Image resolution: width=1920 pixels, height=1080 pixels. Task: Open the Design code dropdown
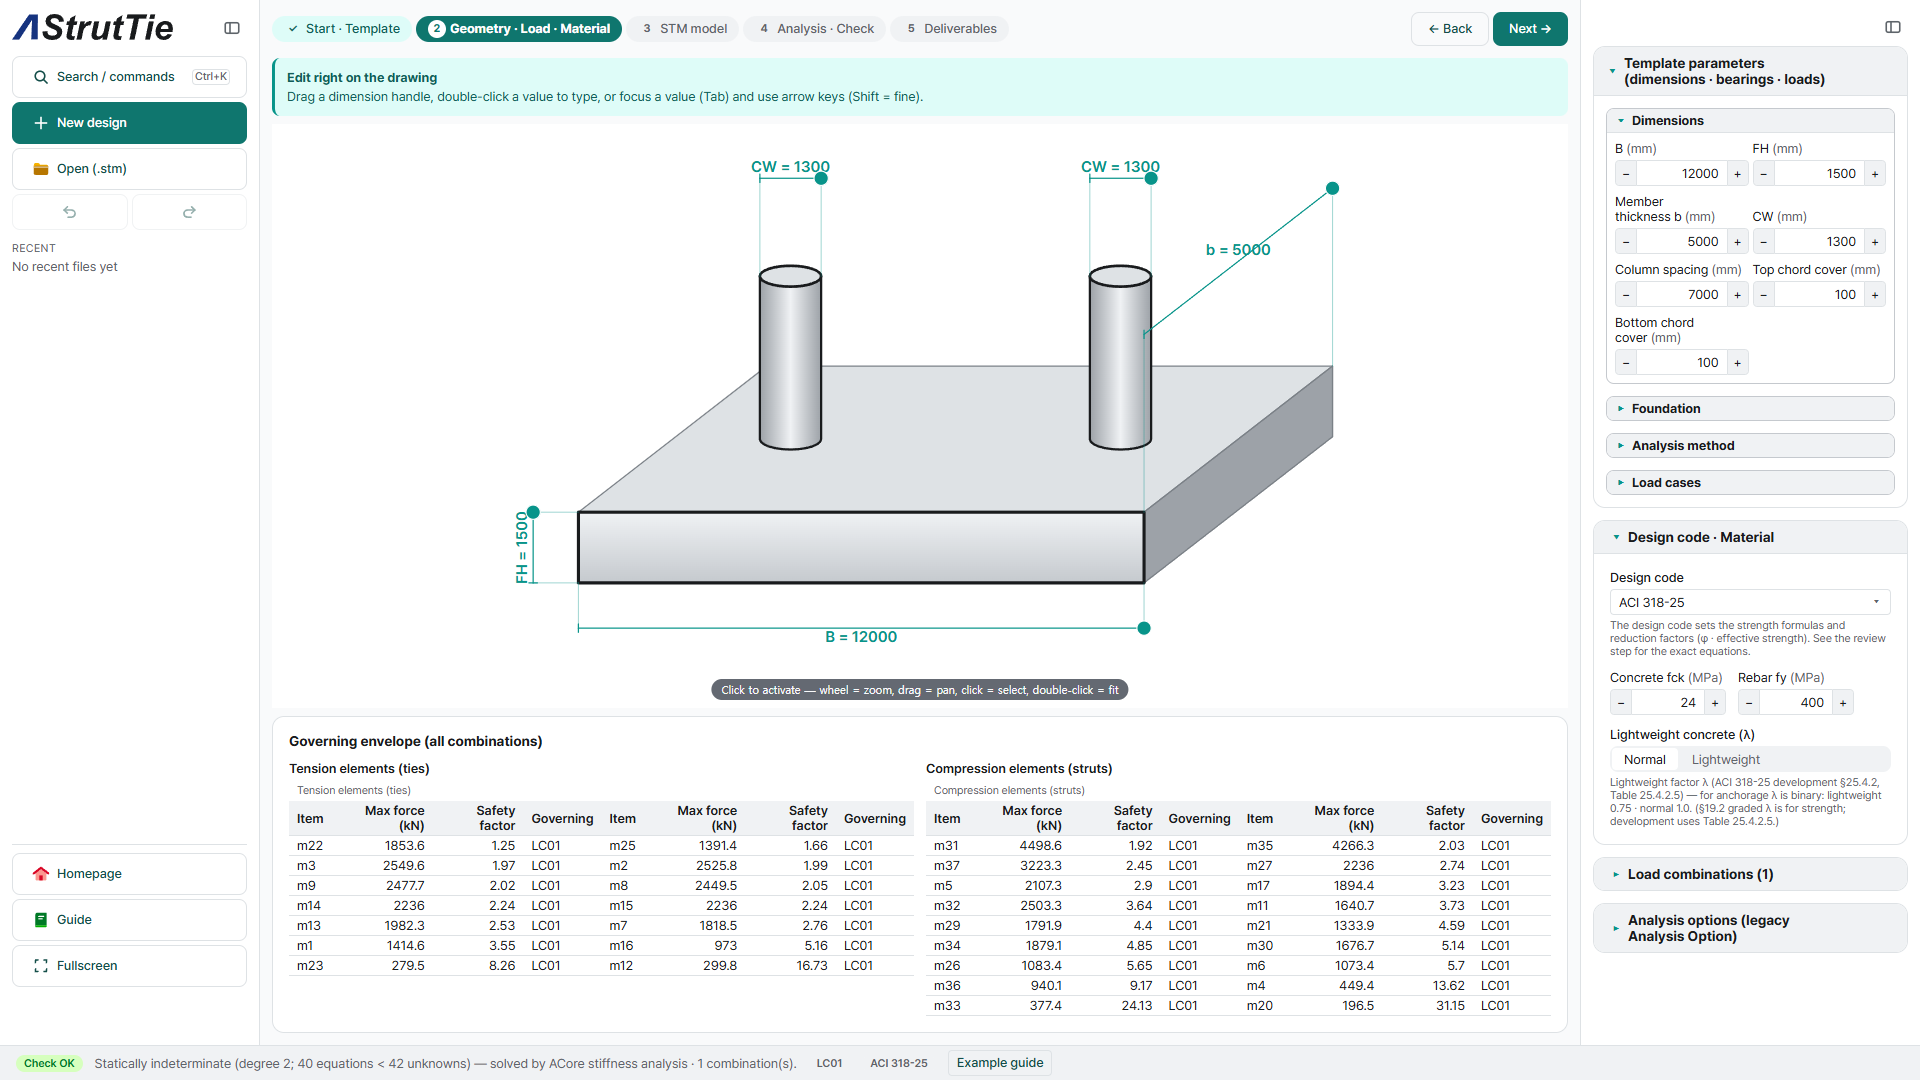(x=1750, y=603)
